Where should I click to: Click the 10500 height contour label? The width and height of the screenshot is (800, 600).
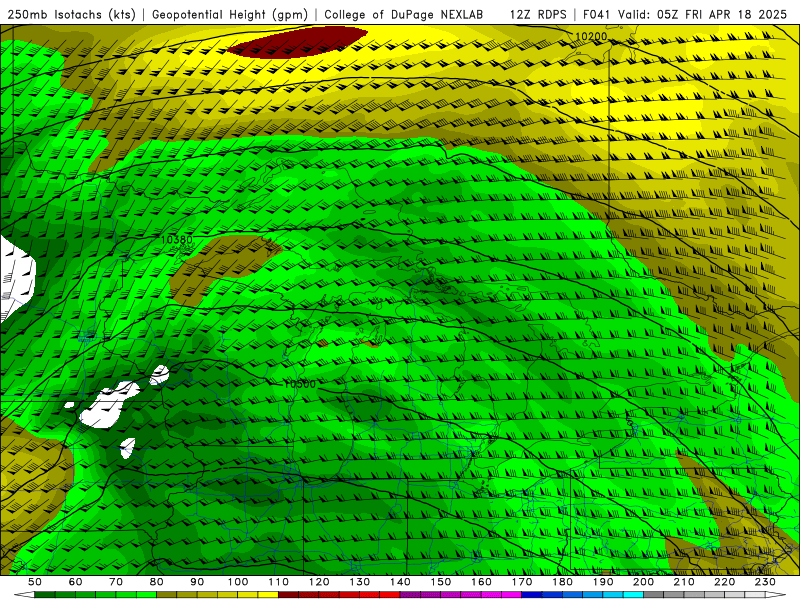pos(299,384)
